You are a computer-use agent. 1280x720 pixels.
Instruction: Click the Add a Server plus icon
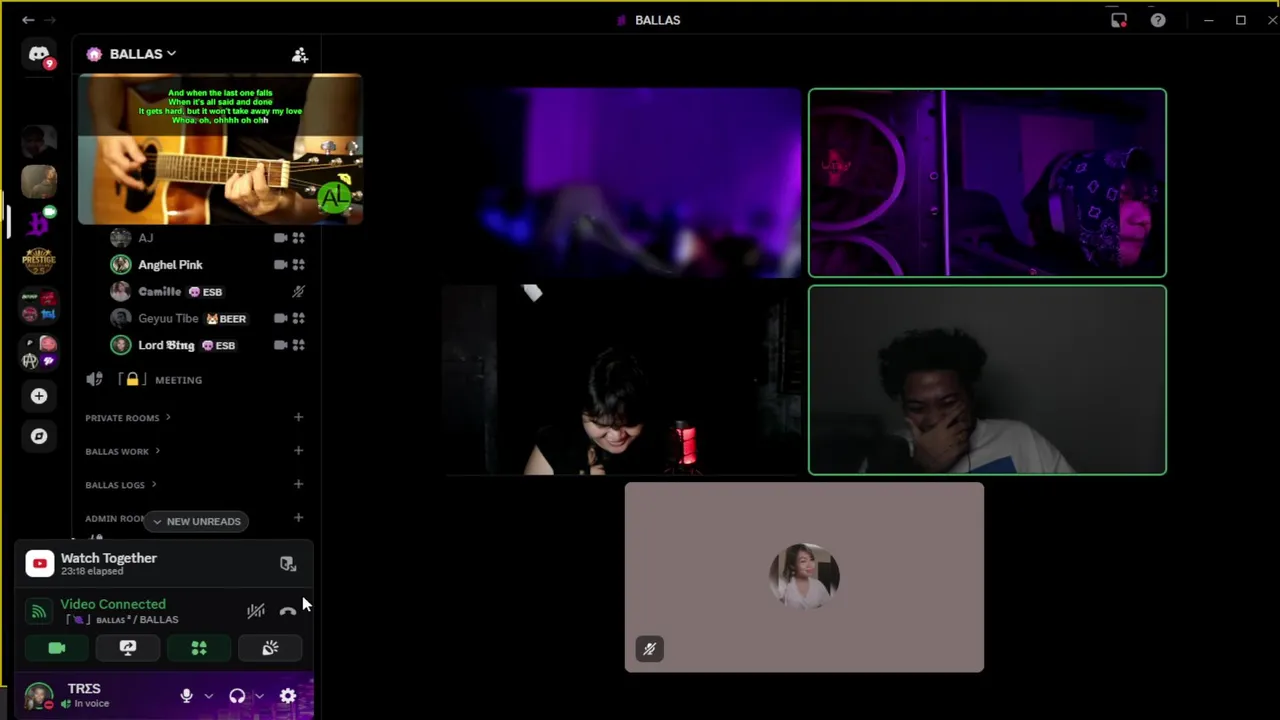pos(39,396)
